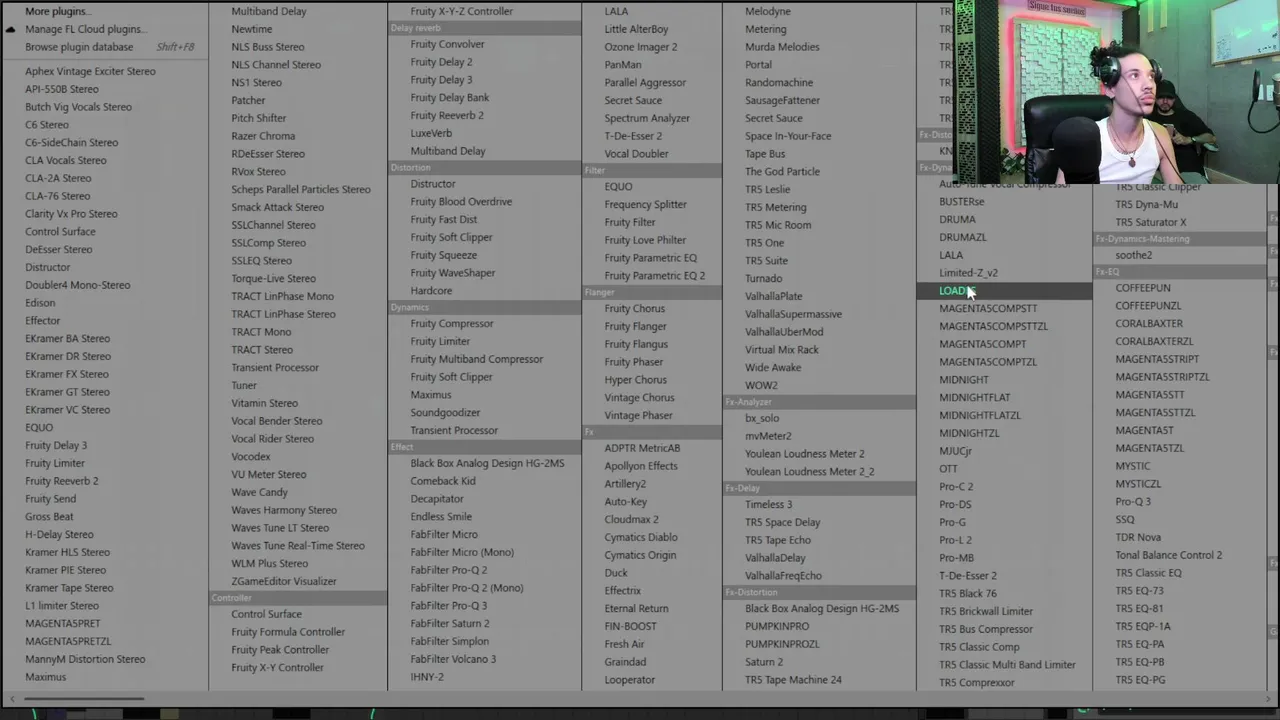This screenshot has height=720, width=1280.
Task: Choose Manage FL Cloud plugins...
Action: pyautogui.click(x=85, y=29)
